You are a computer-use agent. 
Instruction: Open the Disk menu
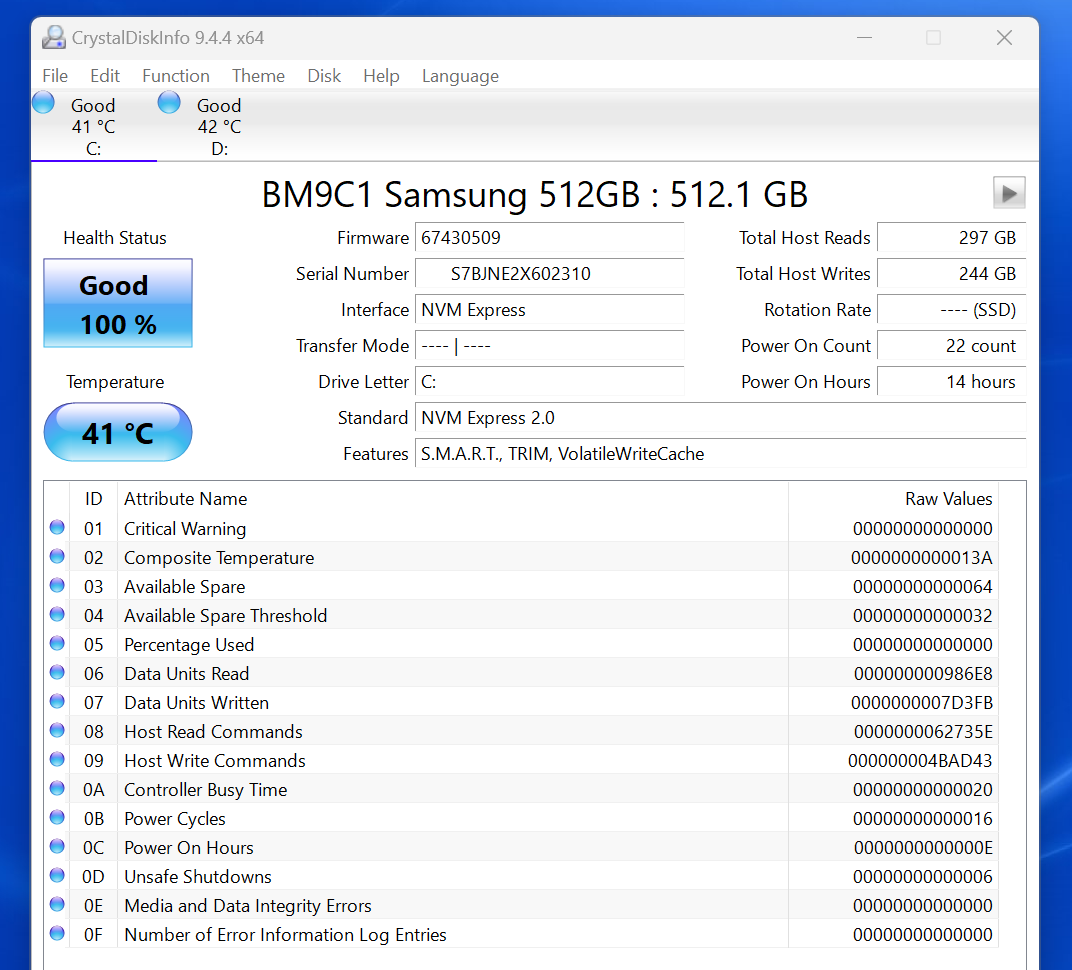324,76
